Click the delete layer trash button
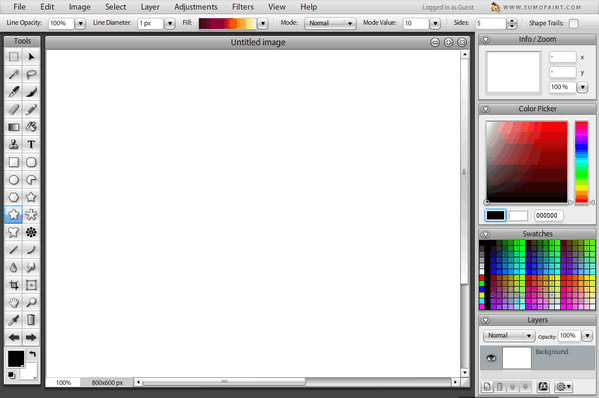Image resolution: width=599 pixels, height=398 pixels. (500, 387)
